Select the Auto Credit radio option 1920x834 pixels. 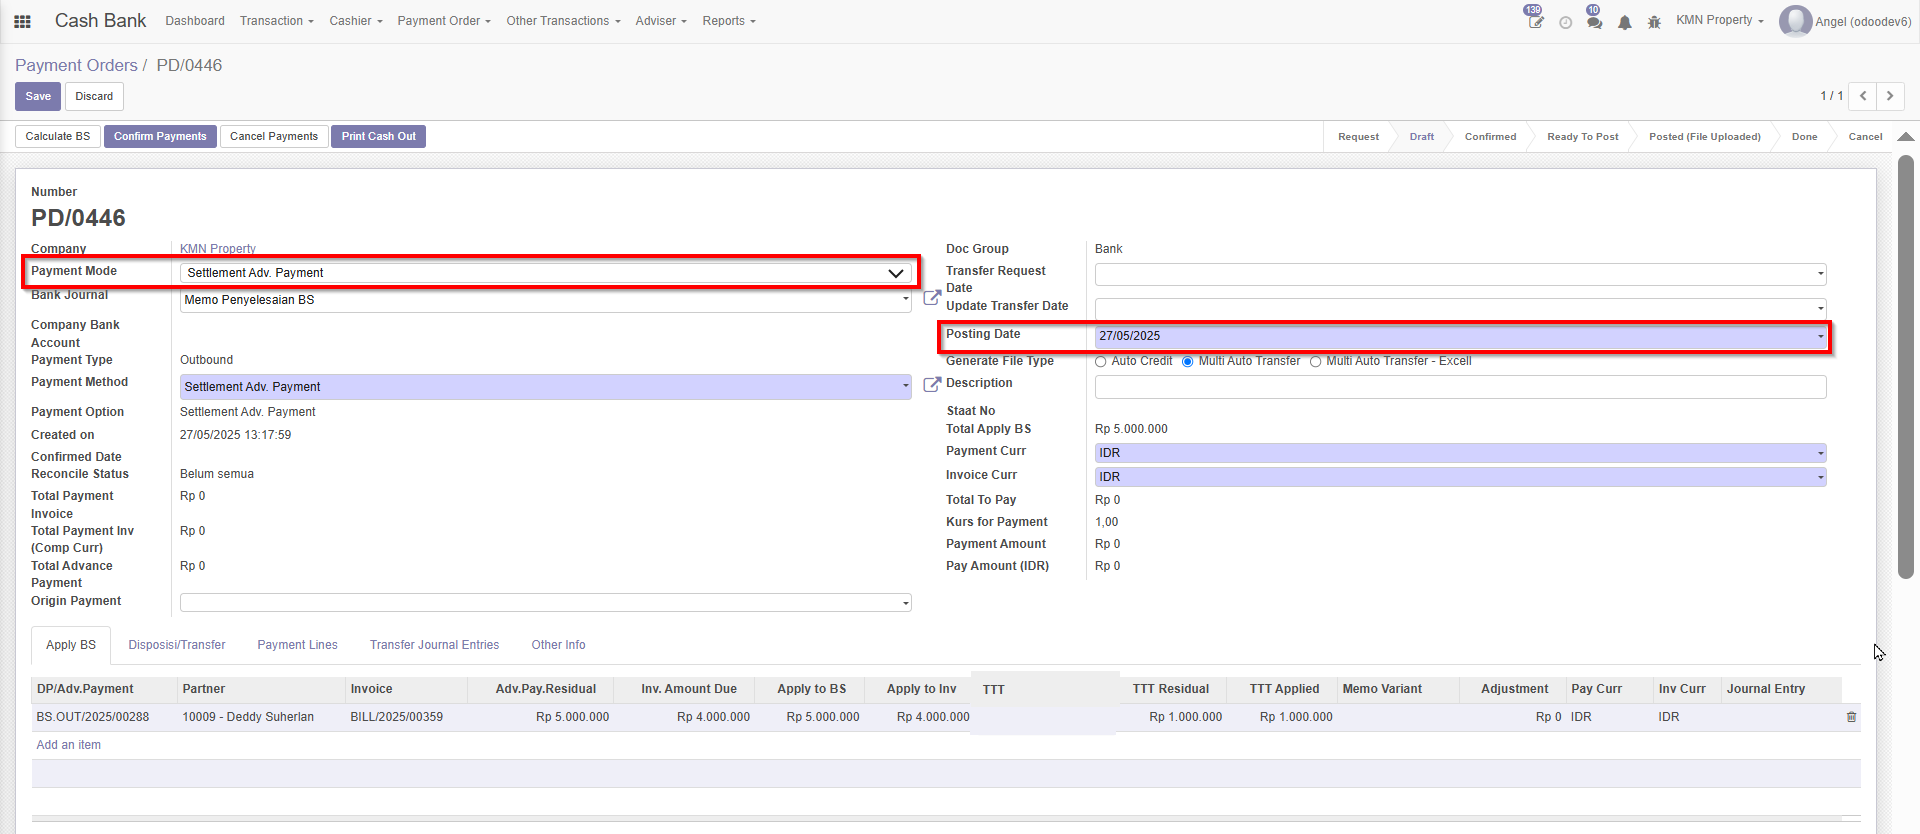pos(1101,362)
